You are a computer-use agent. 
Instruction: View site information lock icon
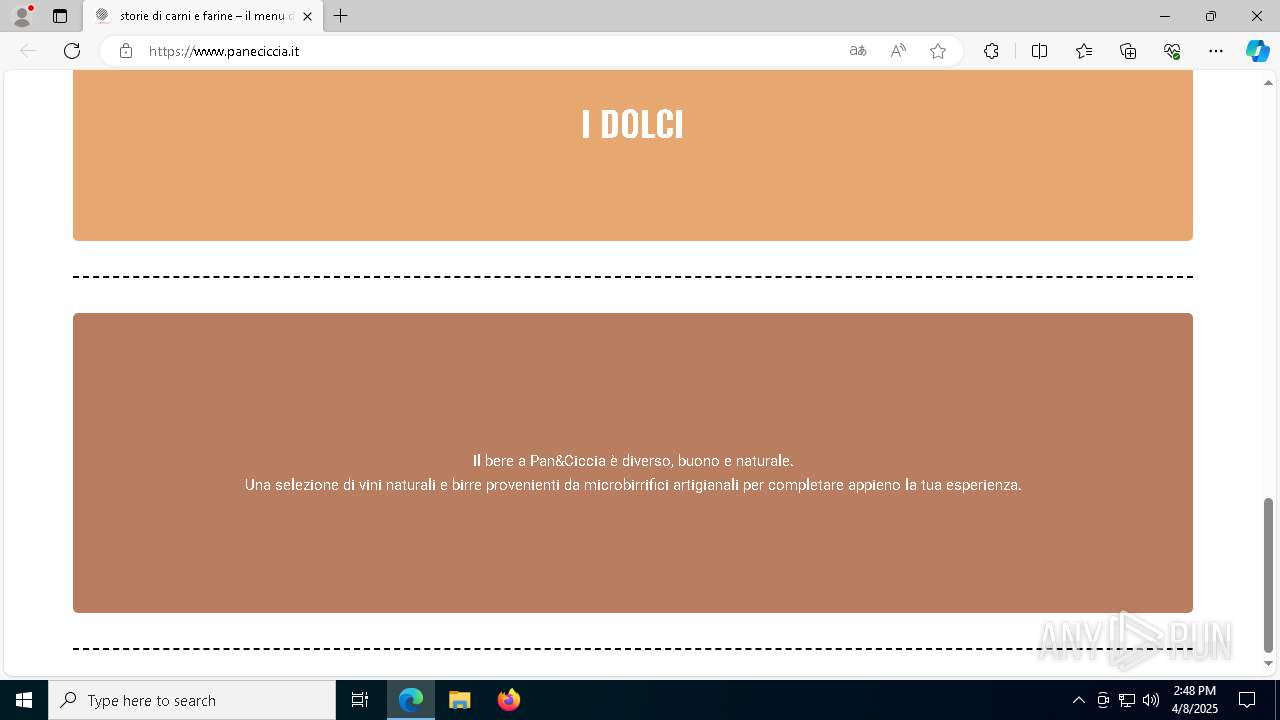click(126, 51)
